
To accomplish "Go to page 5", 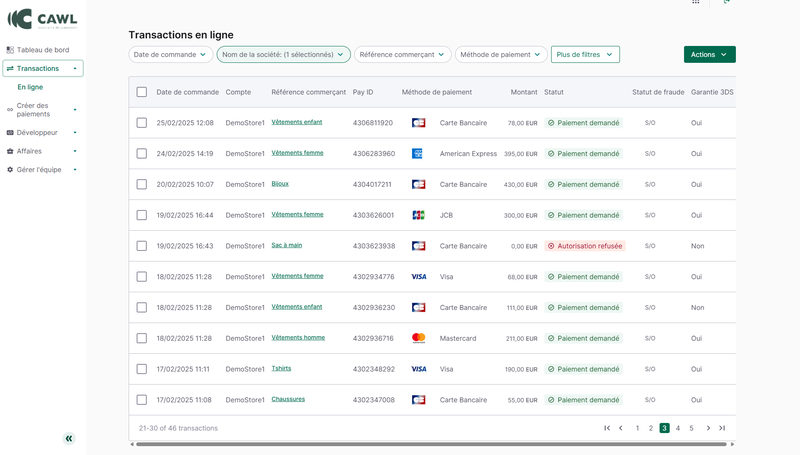I will [x=691, y=428].
